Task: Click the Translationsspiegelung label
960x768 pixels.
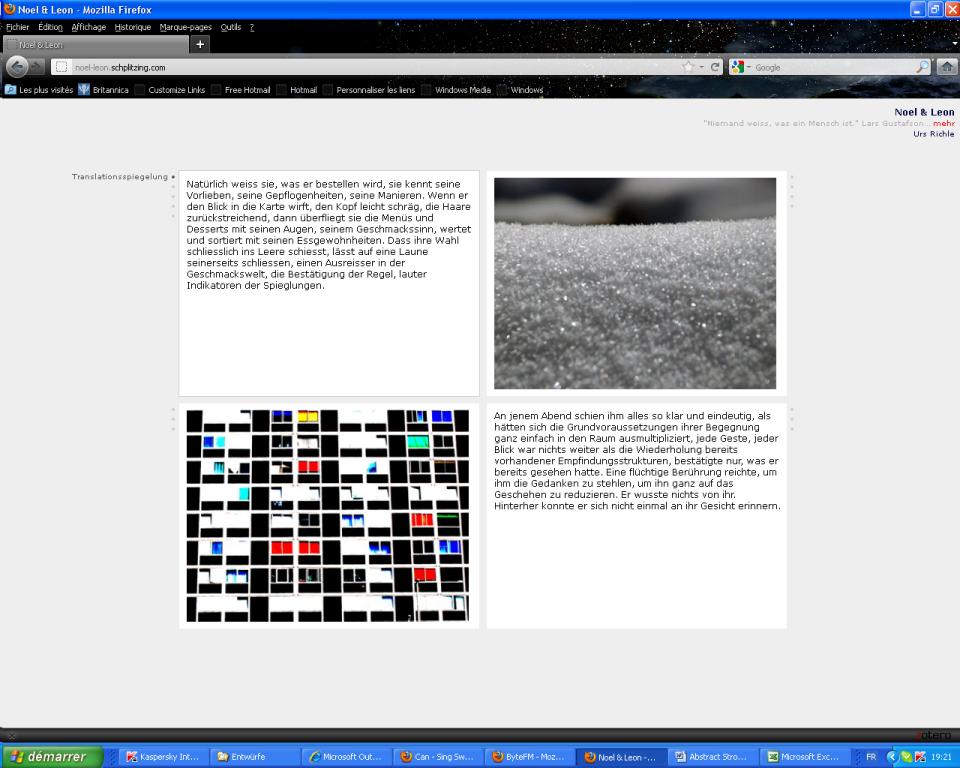Action: click(119, 177)
